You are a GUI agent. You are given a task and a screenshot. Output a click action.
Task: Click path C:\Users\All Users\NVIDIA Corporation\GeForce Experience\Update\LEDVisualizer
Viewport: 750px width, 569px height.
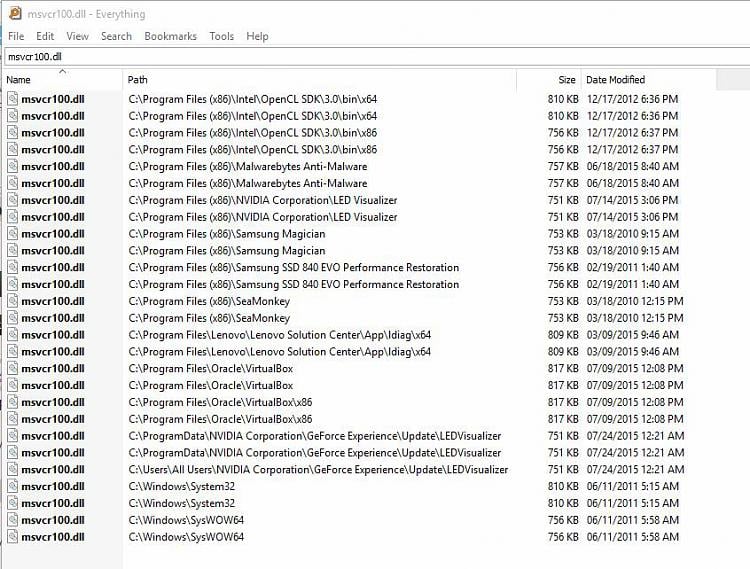(x=318, y=470)
